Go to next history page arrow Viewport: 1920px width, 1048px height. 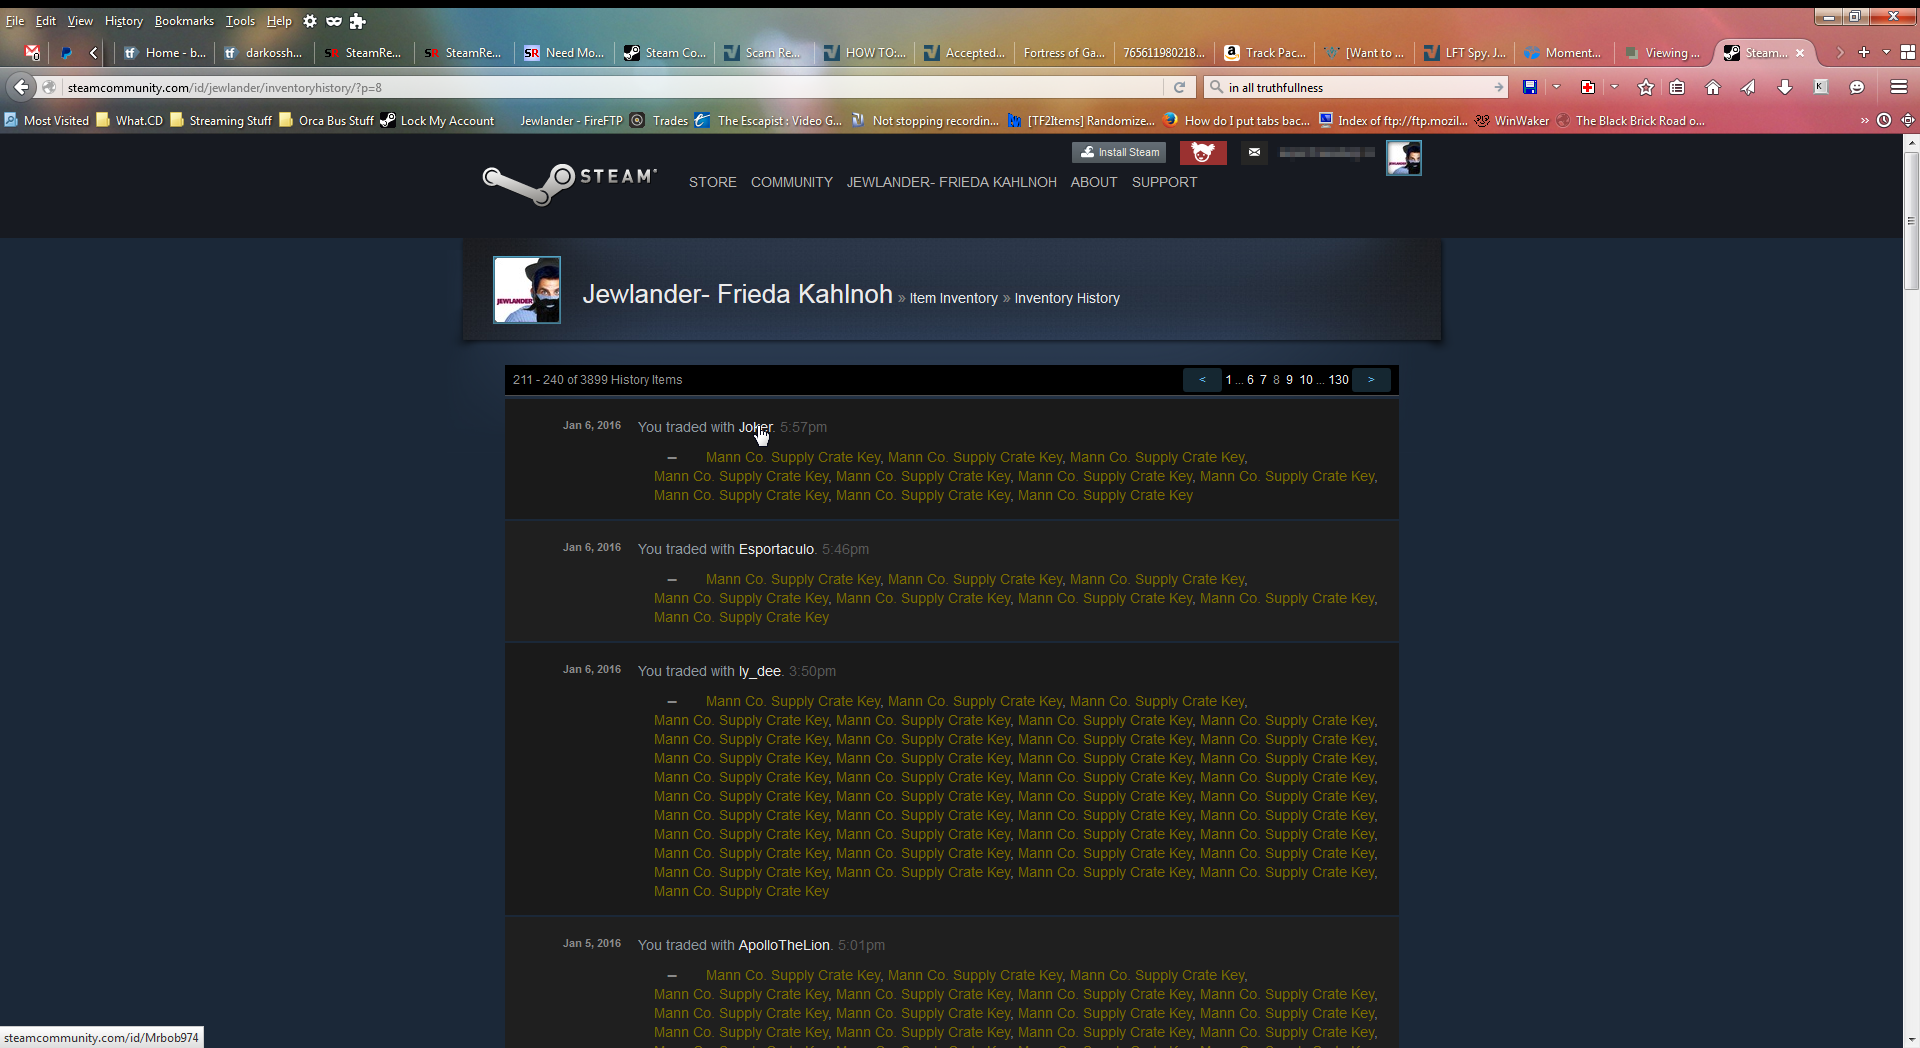tap(1371, 380)
